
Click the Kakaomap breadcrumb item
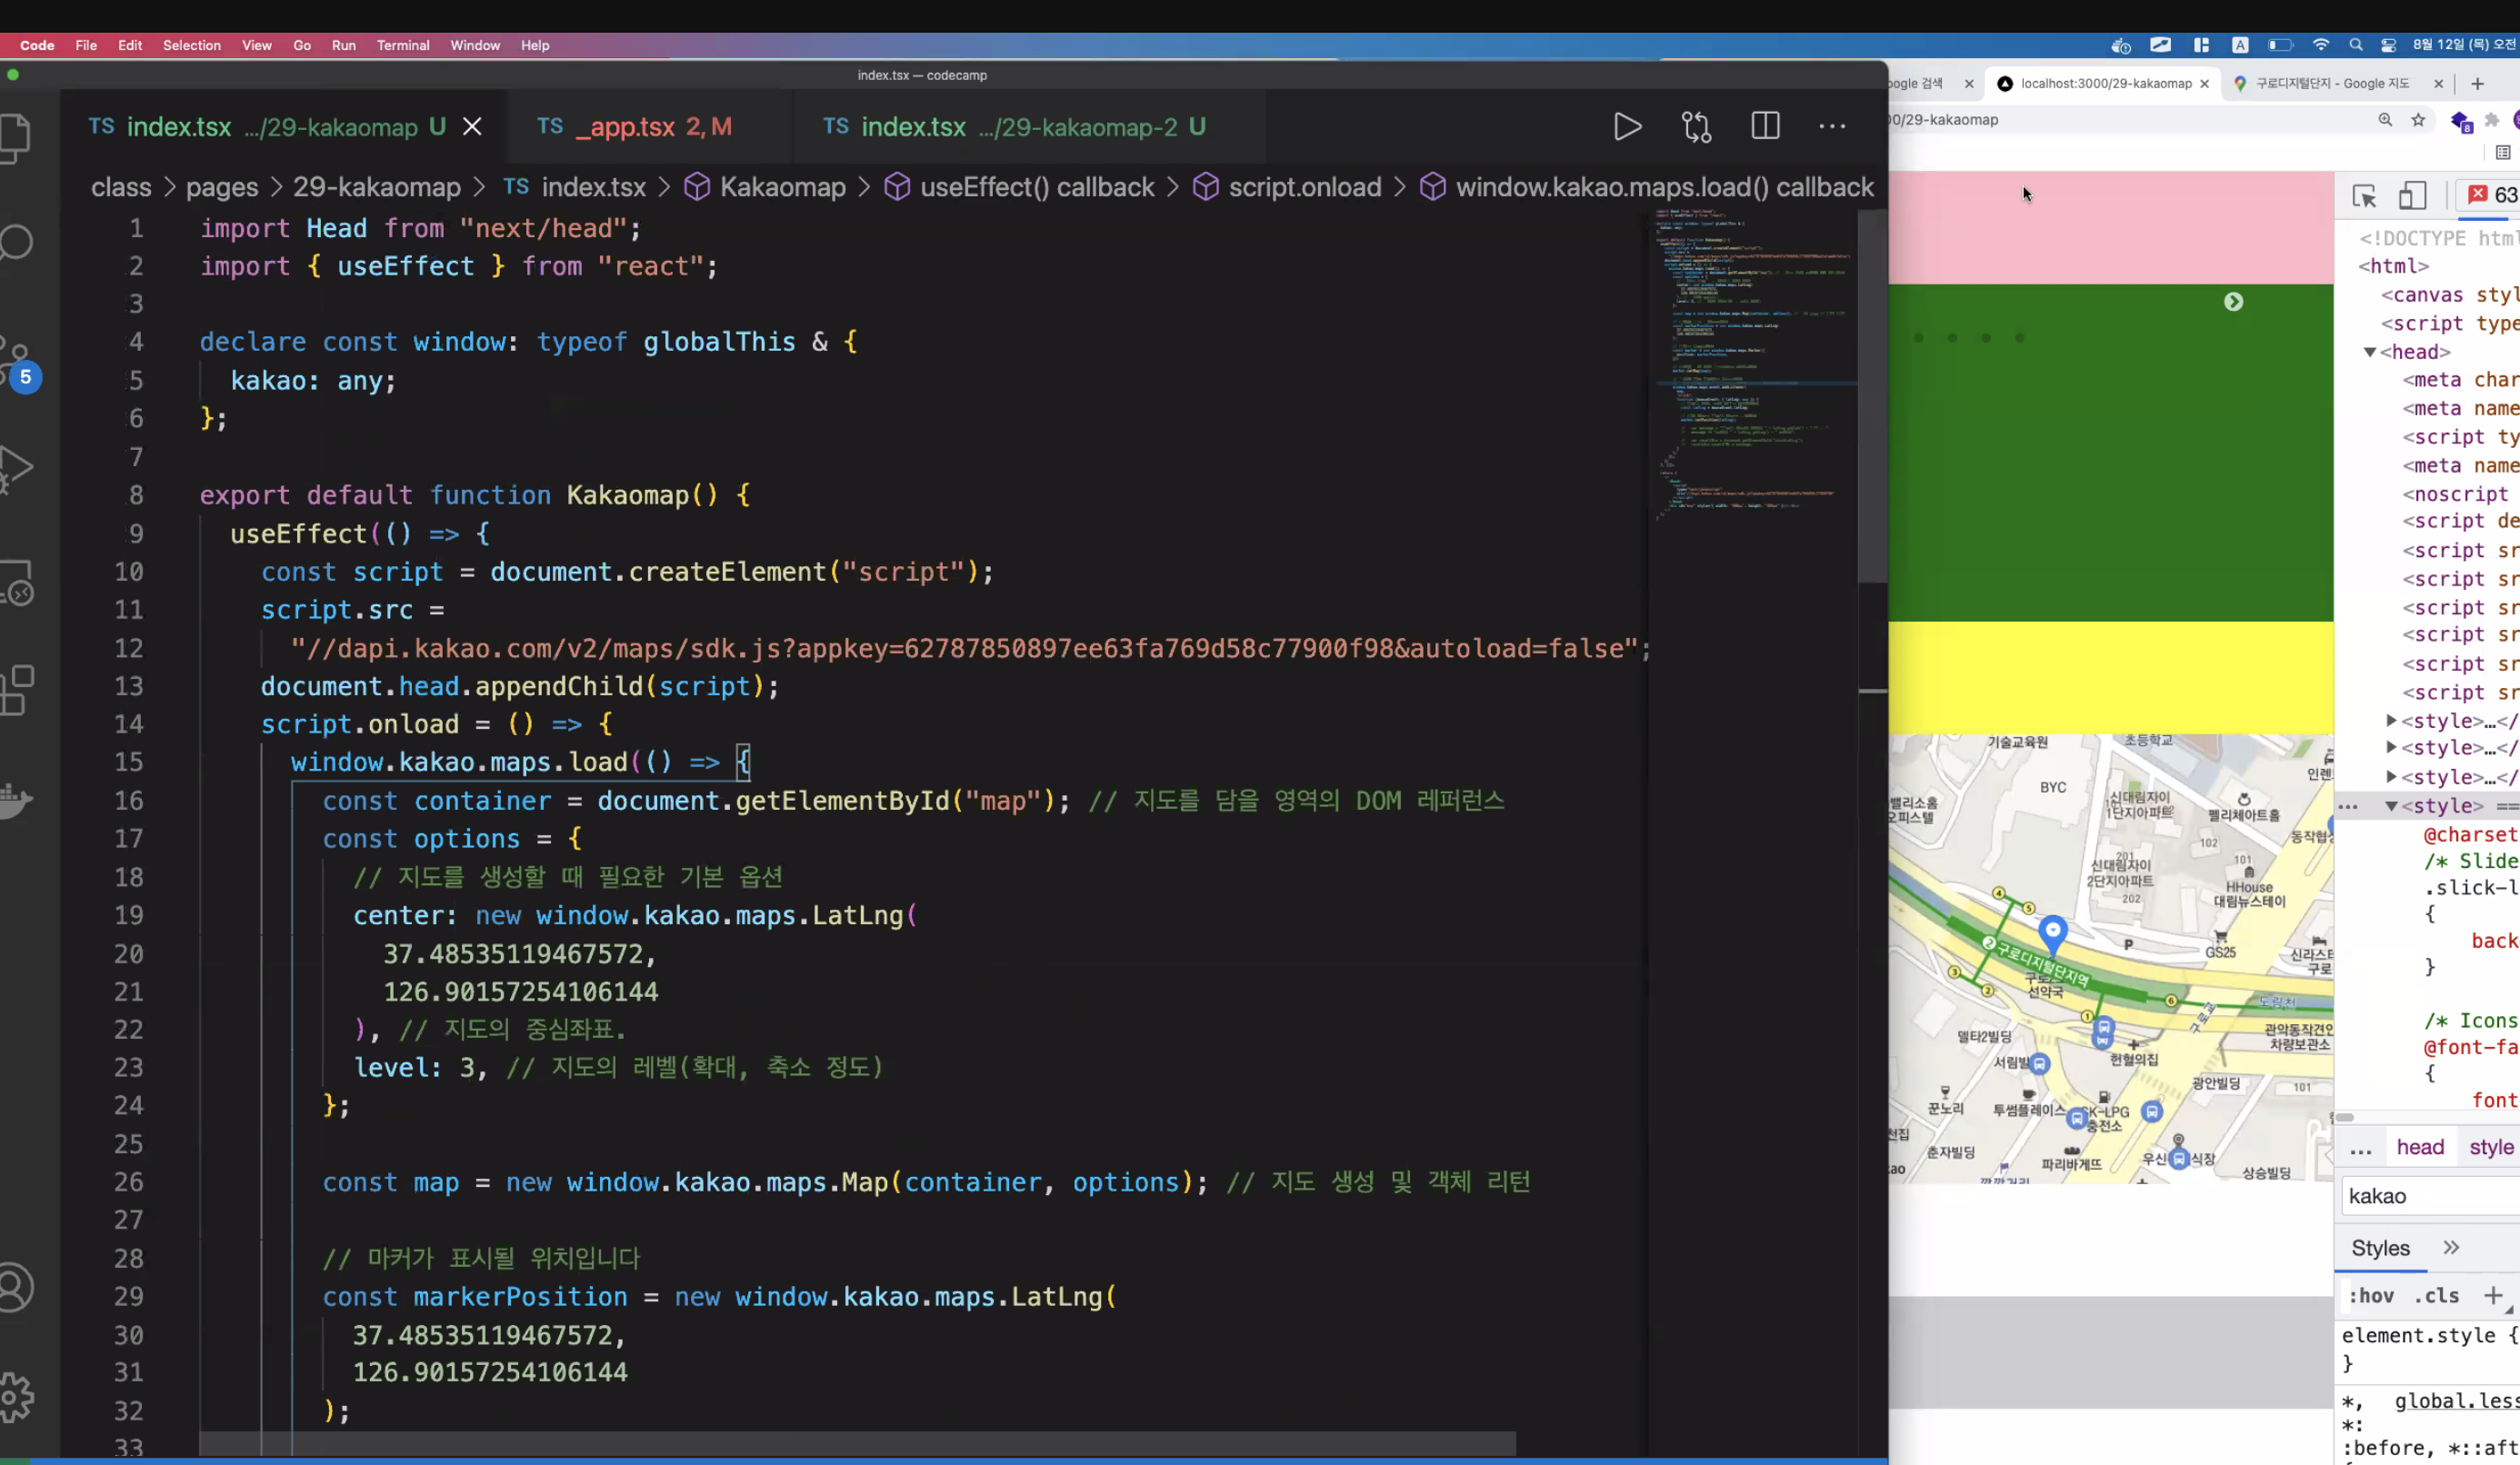[x=782, y=187]
